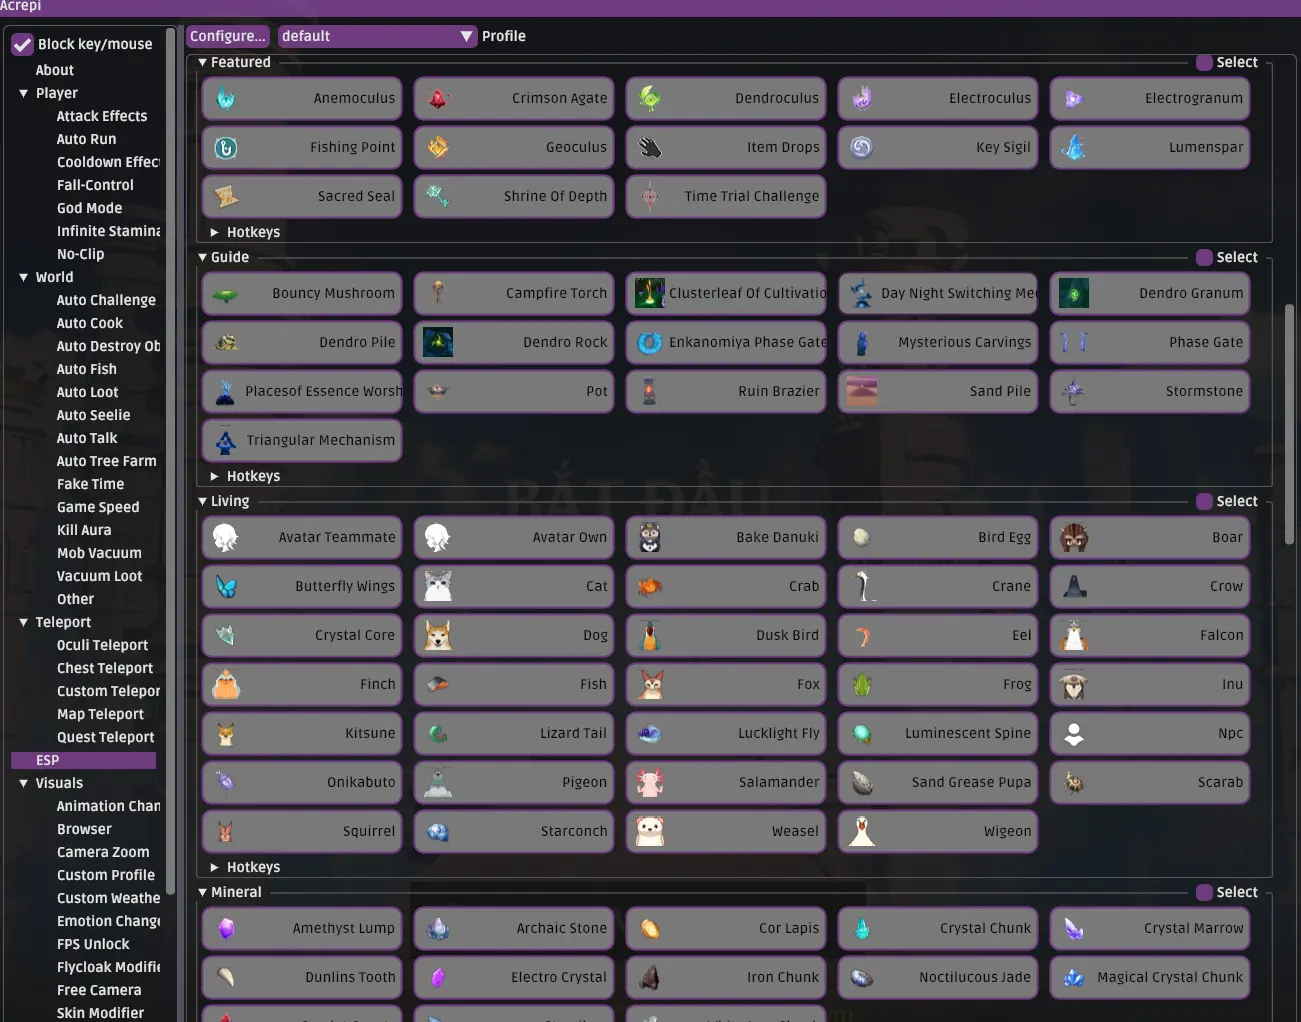Image resolution: width=1301 pixels, height=1022 pixels.
Task: Click the Amethyst Lump icon
Action: (226, 928)
